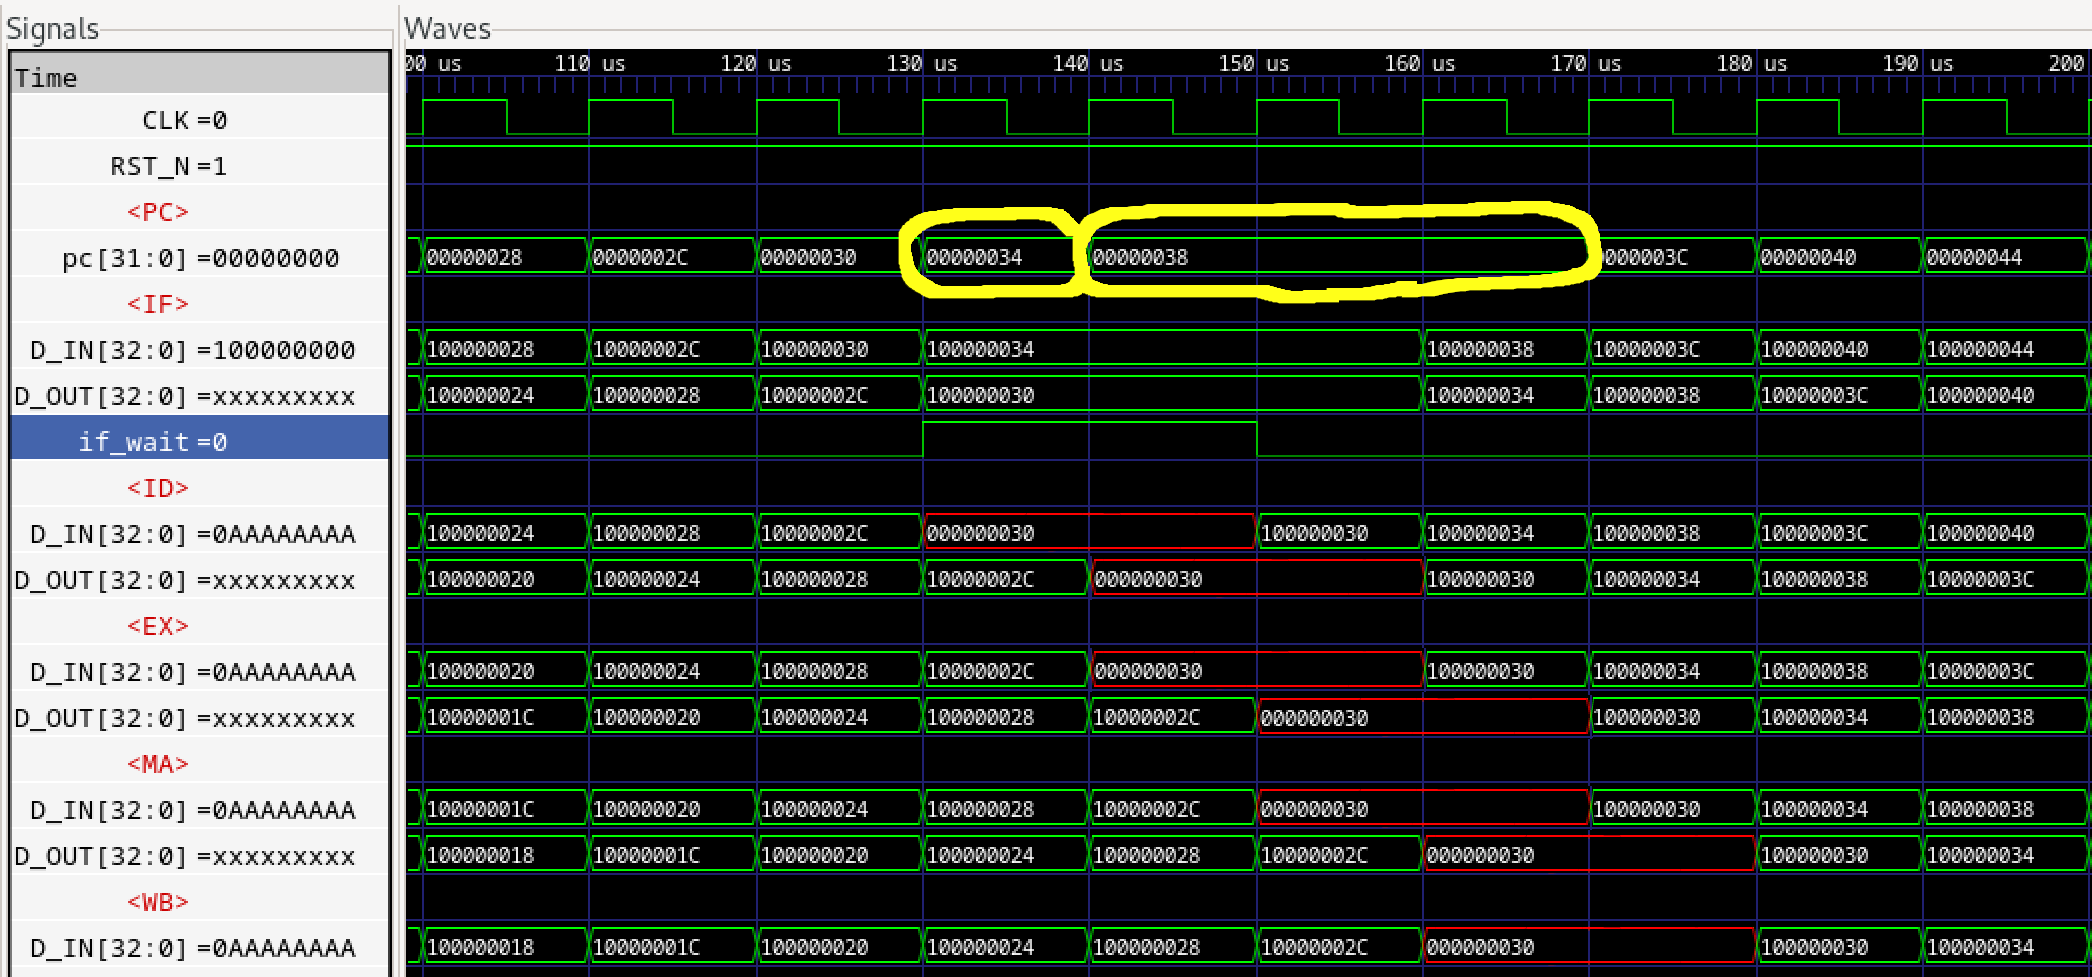Select the CLK signal in Signals list
This screenshot has width=2092, height=977.
tap(185, 120)
